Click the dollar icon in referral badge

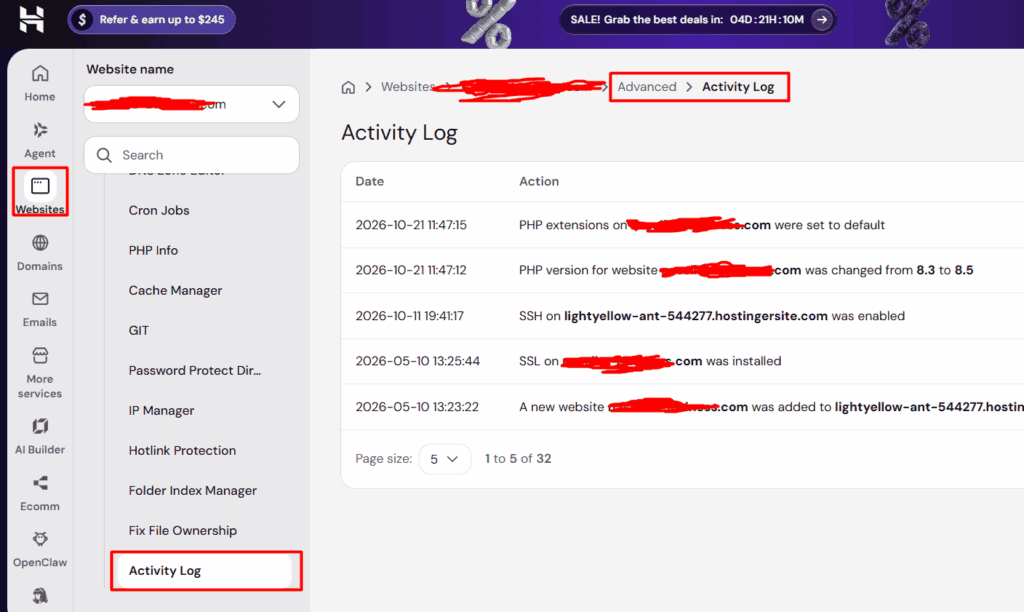[82, 20]
